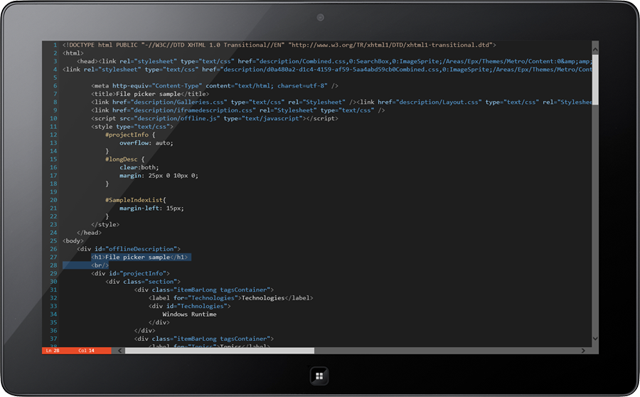
Task: Click line number 19 in the gutter
Action: point(53,192)
